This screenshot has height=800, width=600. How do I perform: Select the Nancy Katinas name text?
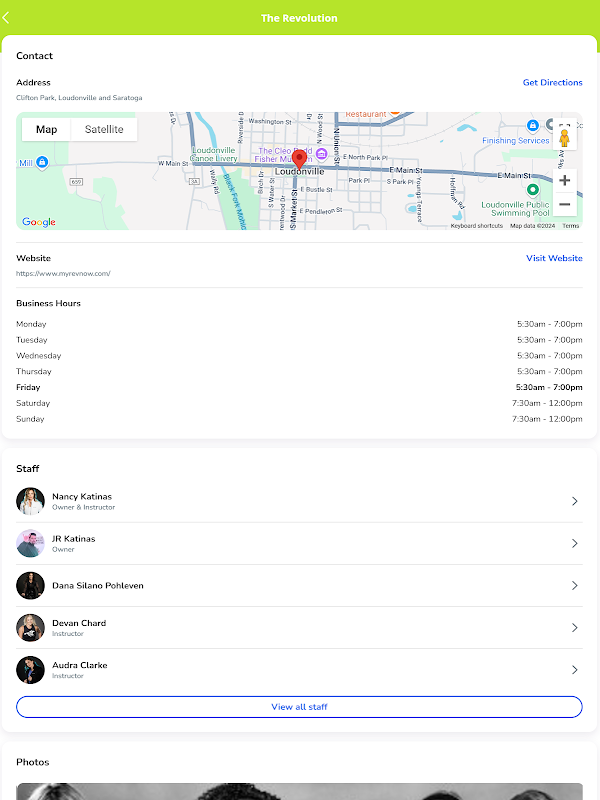pyautogui.click(x=82, y=496)
